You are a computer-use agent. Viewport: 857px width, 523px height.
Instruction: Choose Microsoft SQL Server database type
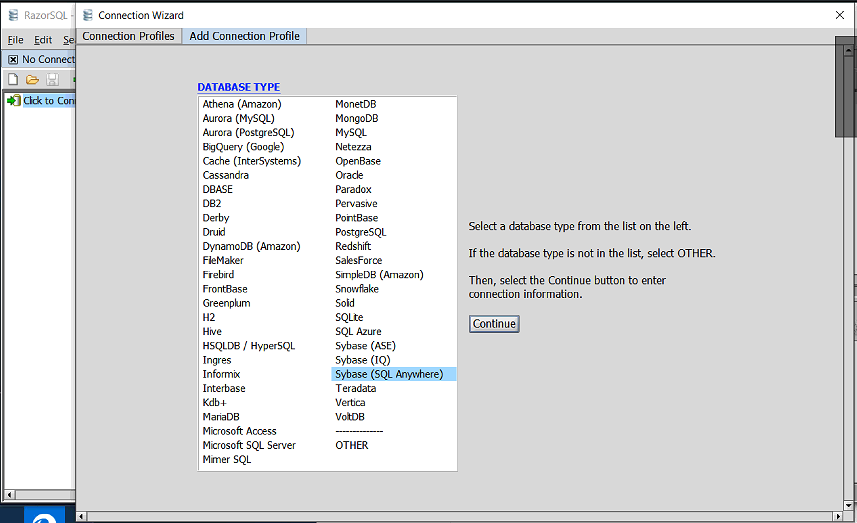pyautogui.click(x=249, y=445)
